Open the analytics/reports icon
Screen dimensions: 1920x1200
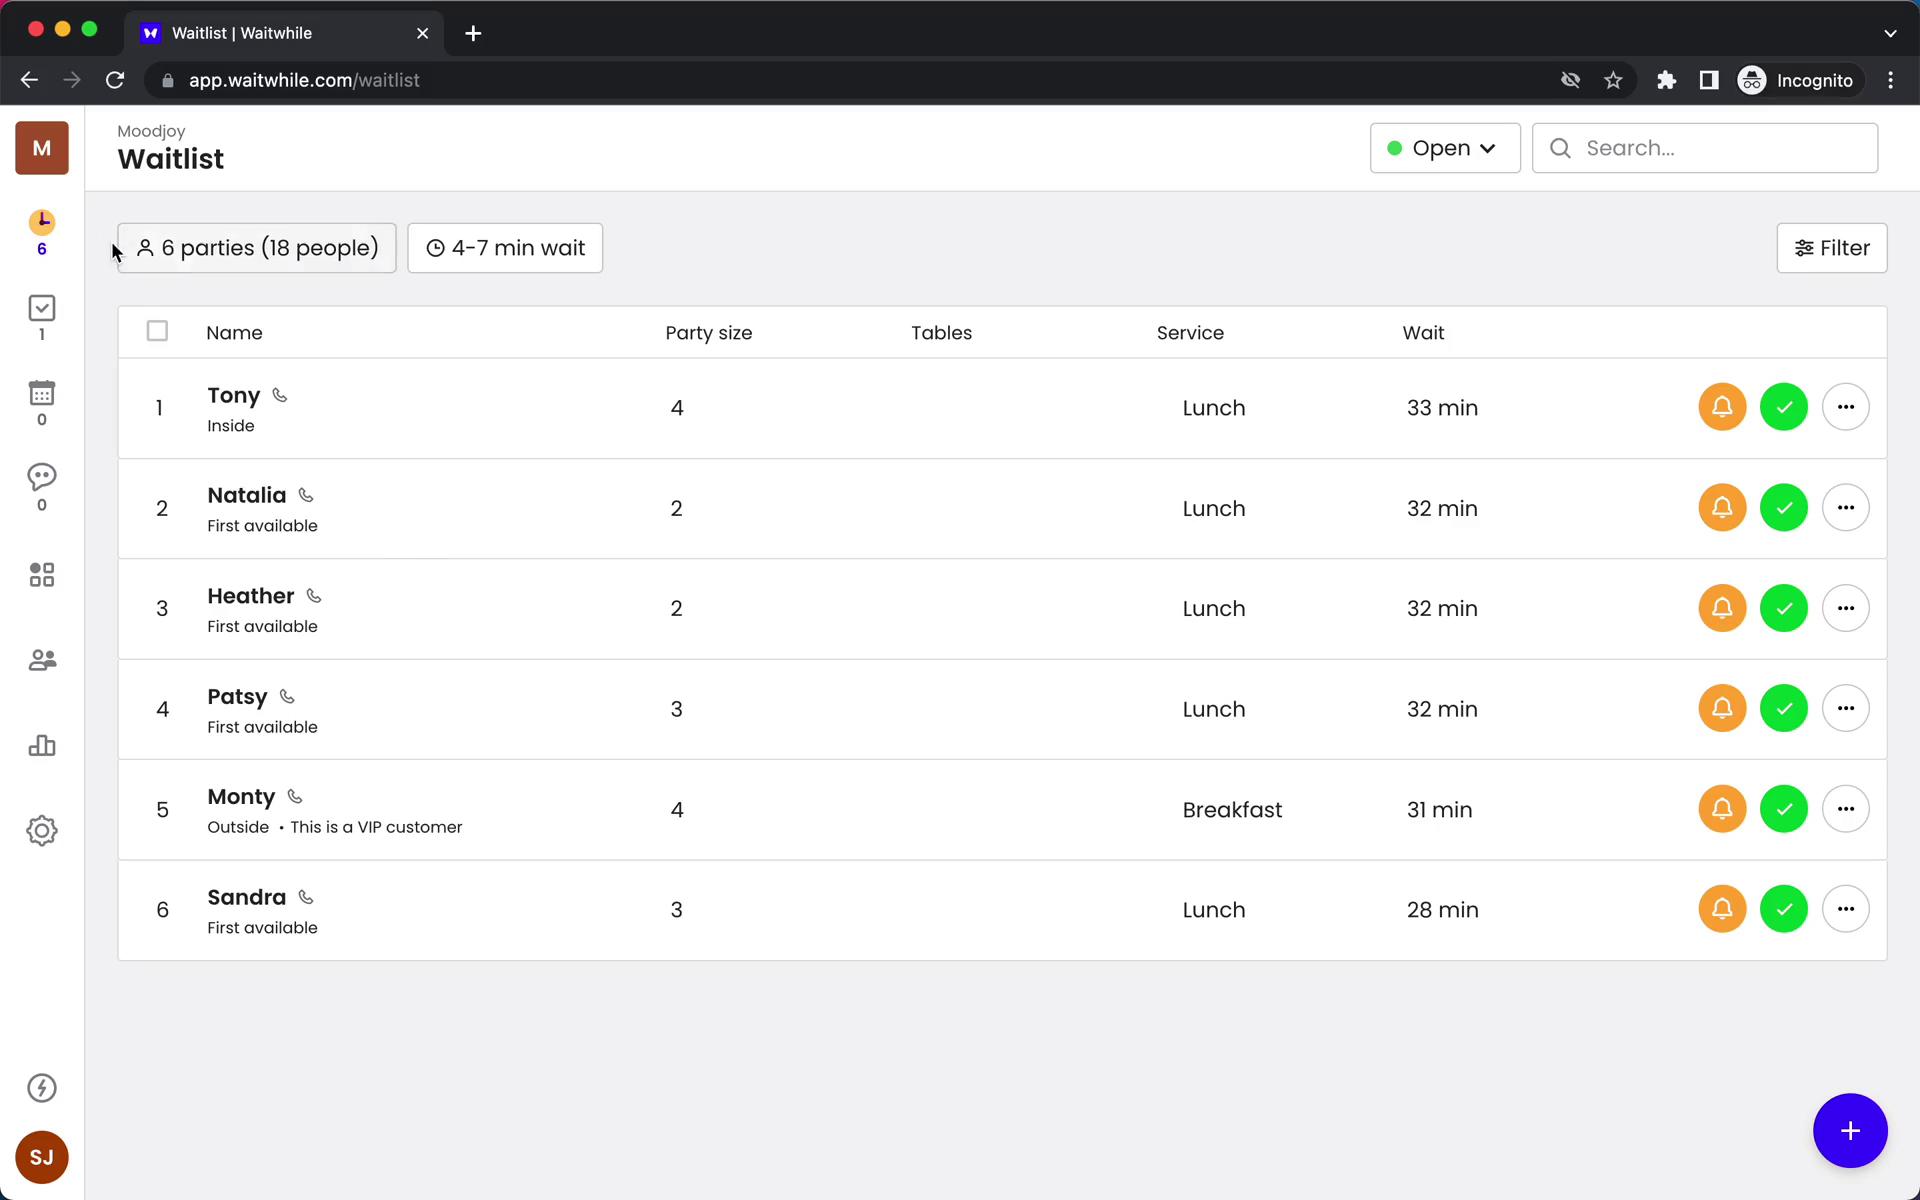41,745
